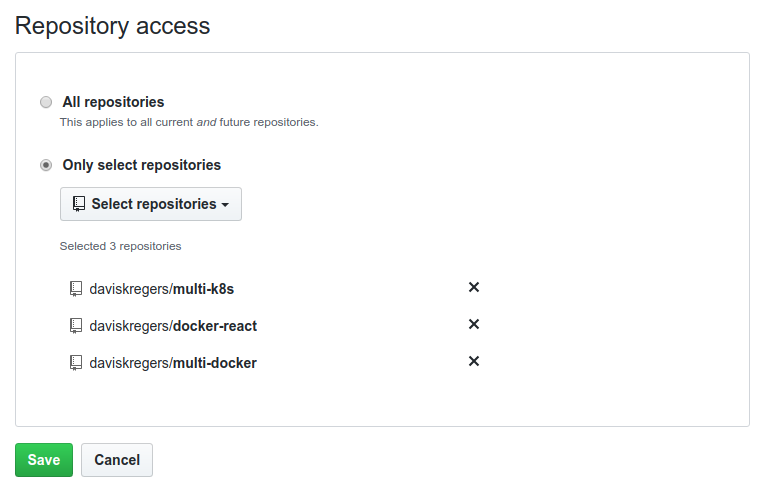Click the All repositories label text
758x488 pixels.
click(x=113, y=102)
